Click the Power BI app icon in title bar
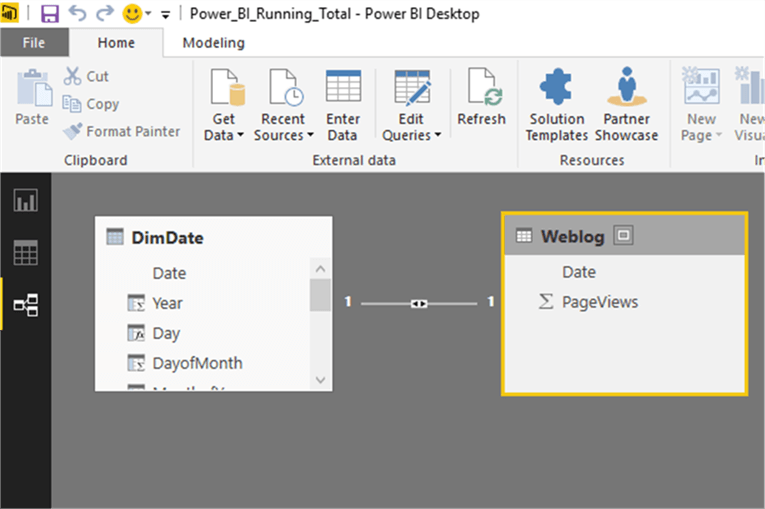 pos(9,13)
